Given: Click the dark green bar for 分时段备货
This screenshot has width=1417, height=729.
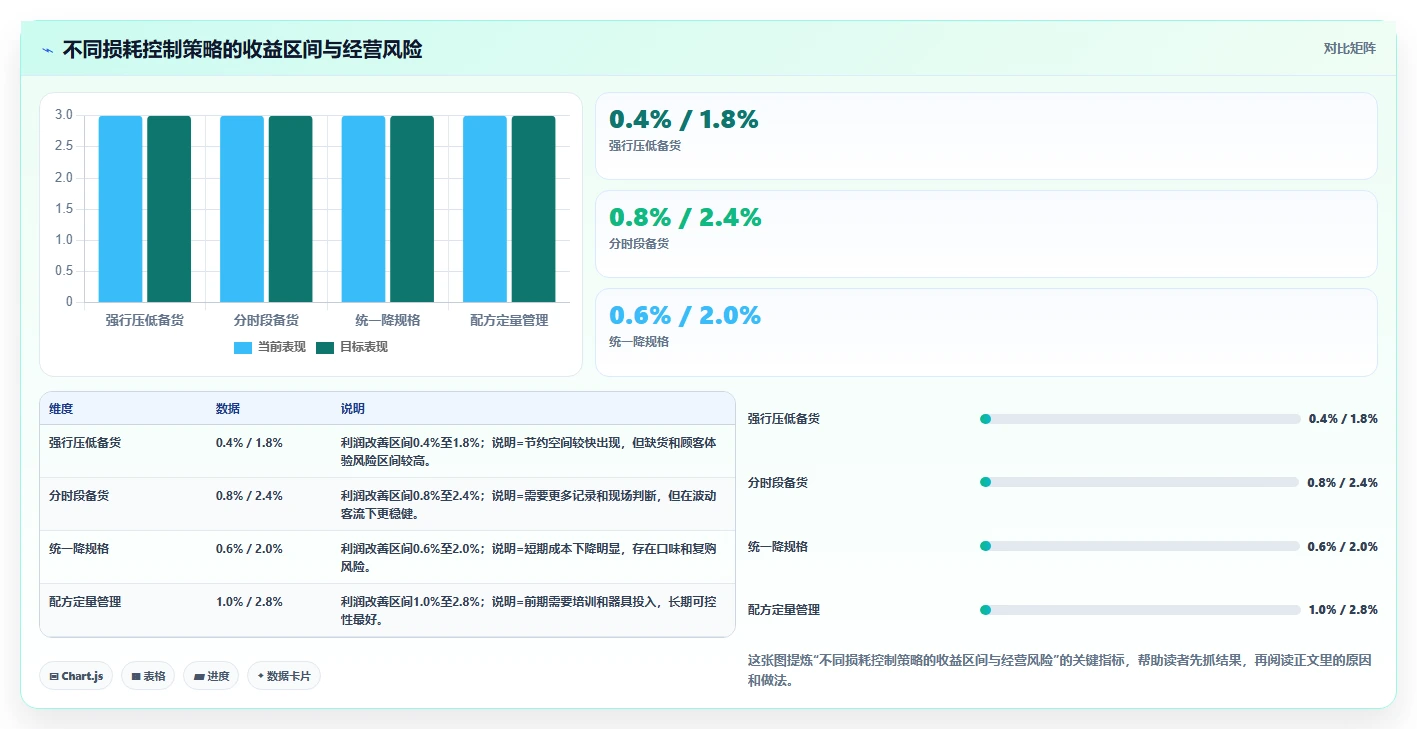Looking at the screenshot, I should click(x=290, y=209).
